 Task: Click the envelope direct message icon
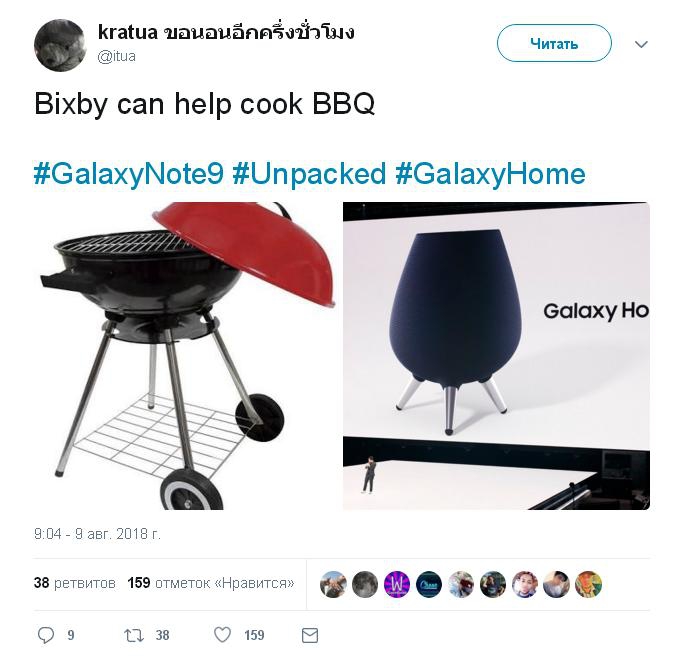[310, 635]
